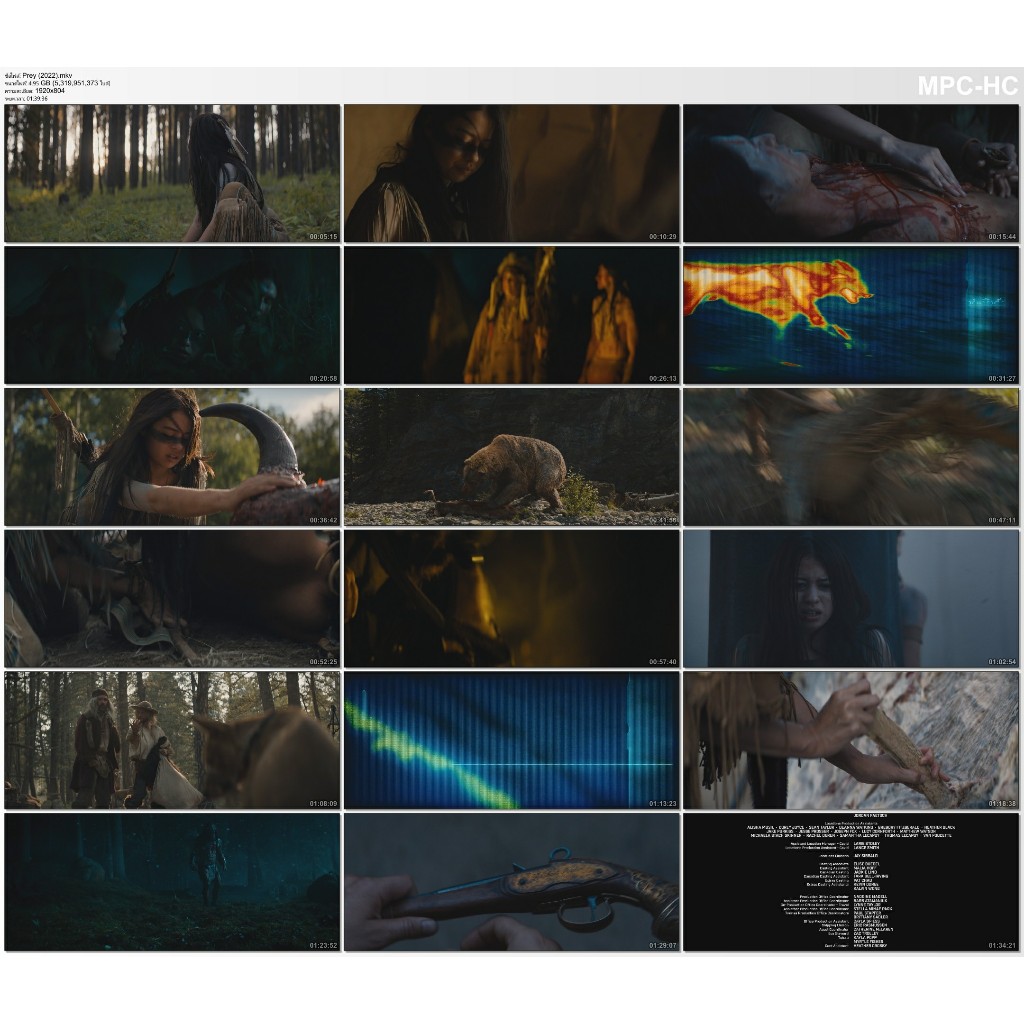The width and height of the screenshot is (1024, 1024).
Task: Open the hands carving wood thumbnail at 01:18:38
Action: coord(850,740)
